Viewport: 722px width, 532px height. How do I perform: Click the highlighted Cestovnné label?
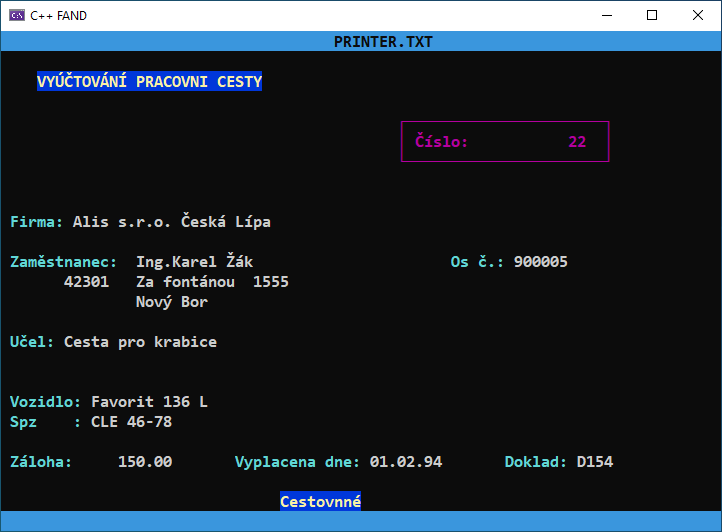(x=320, y=502)
